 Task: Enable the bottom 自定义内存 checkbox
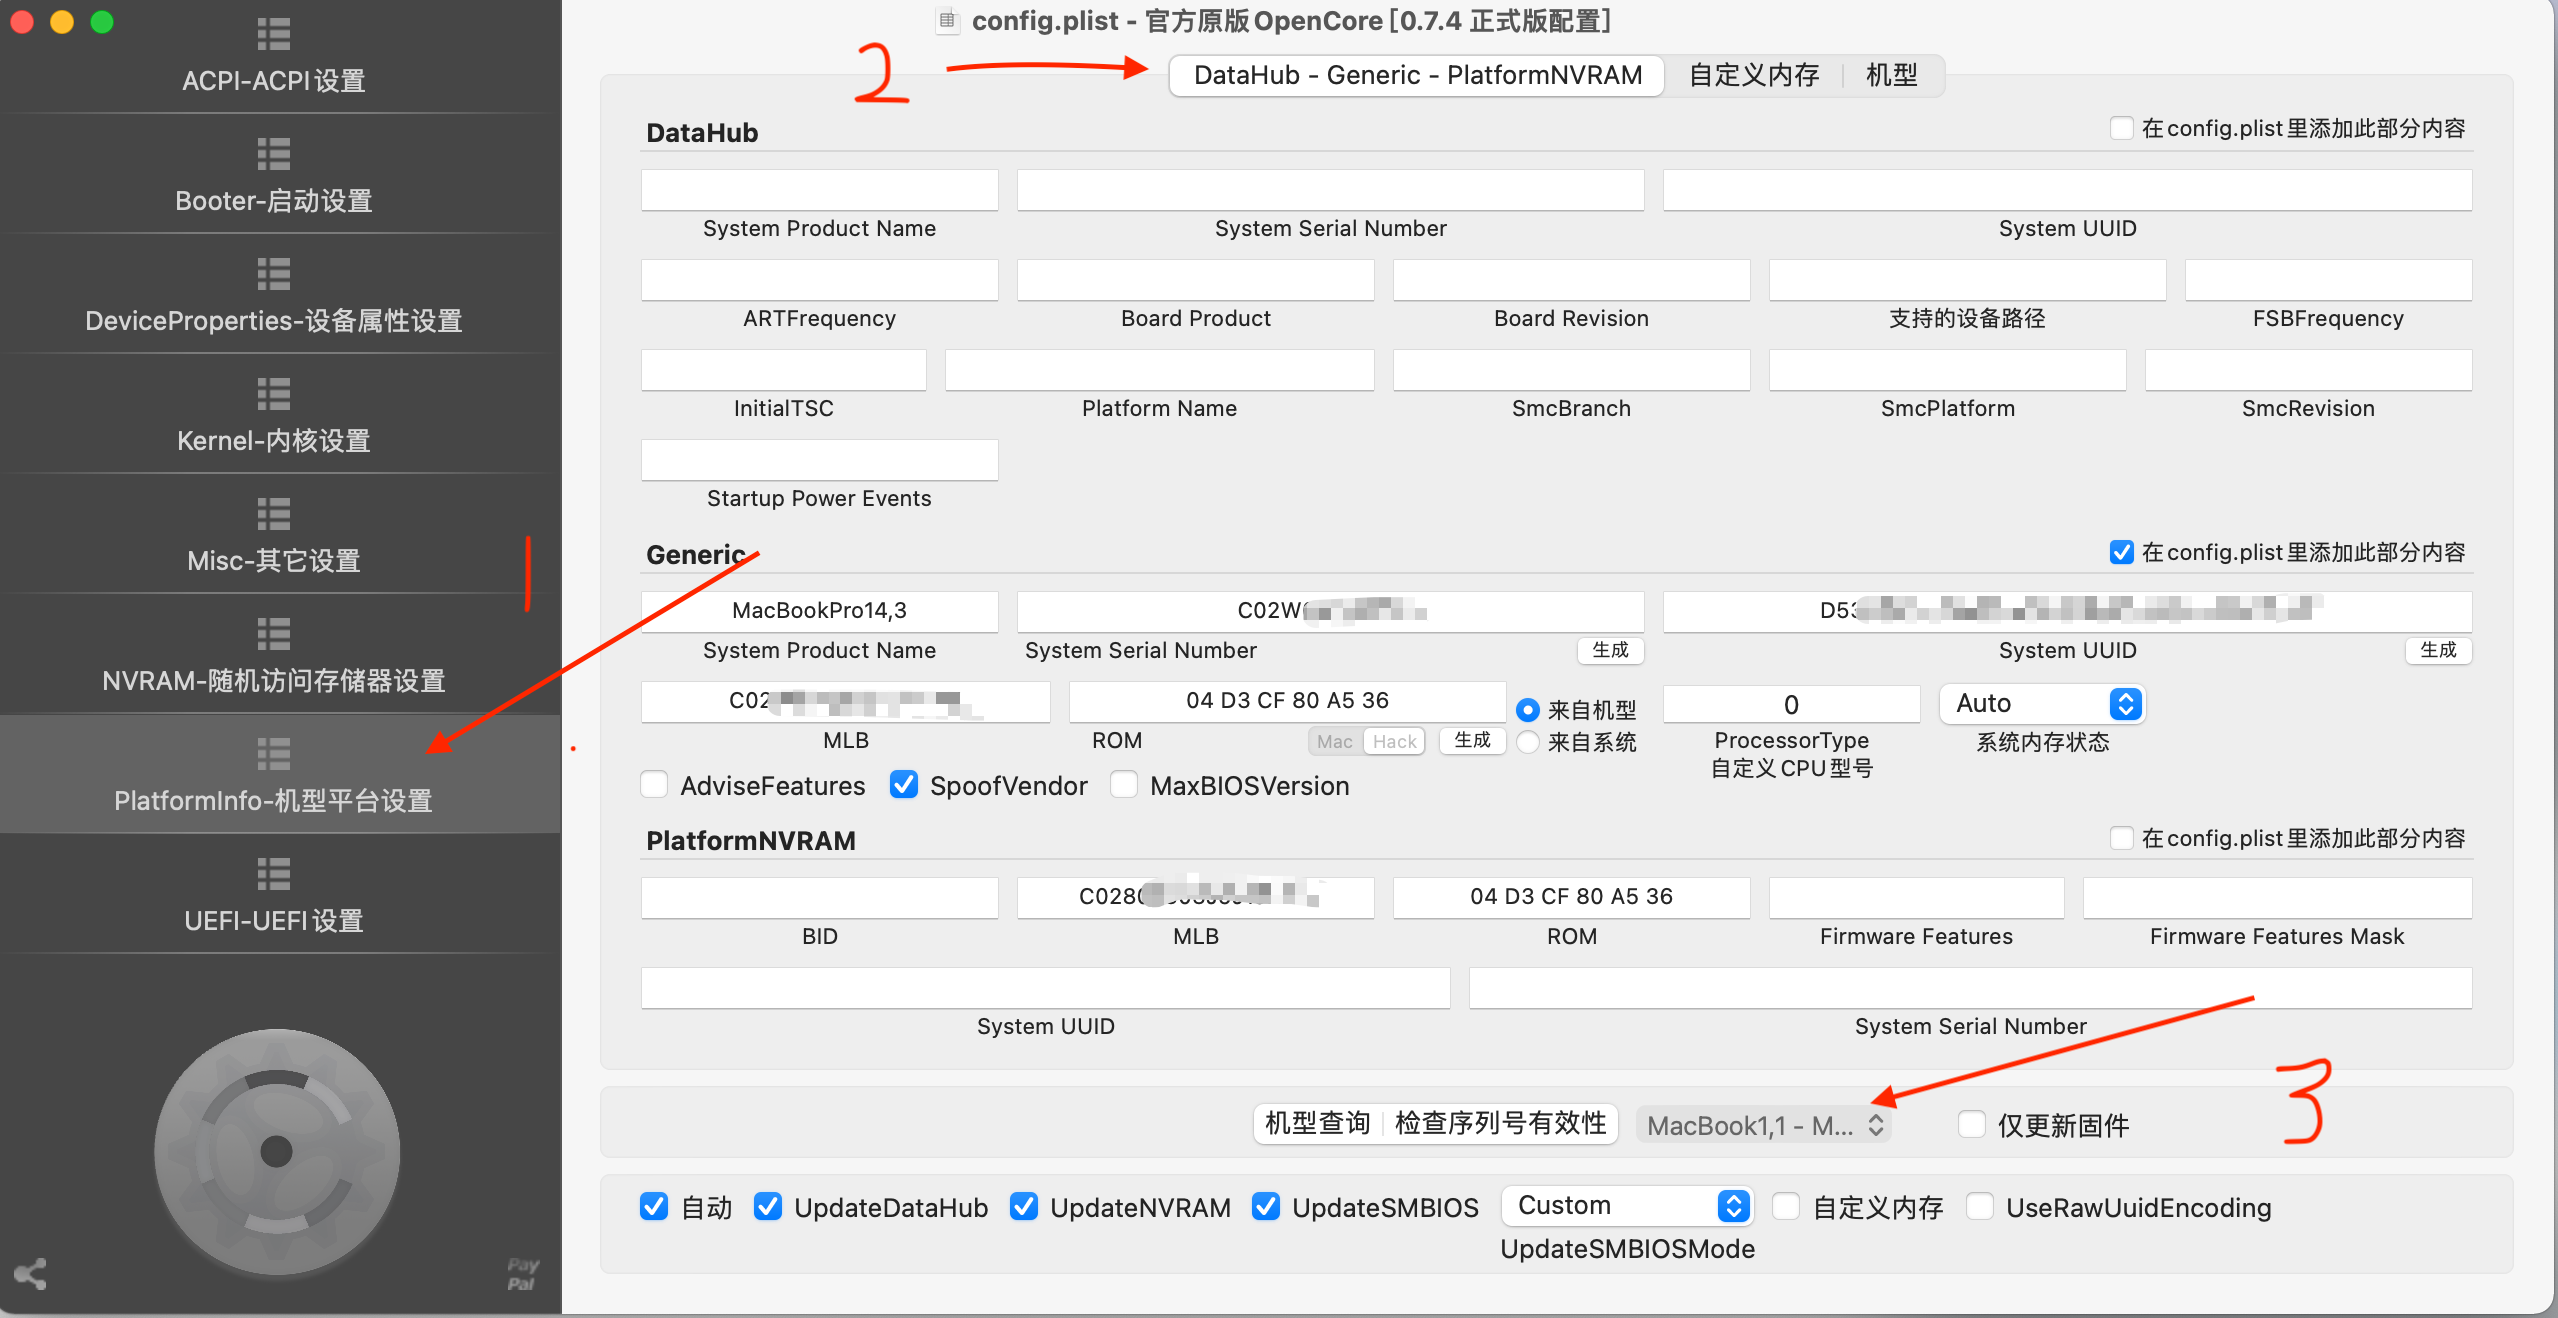(x=1786, y=1207)
